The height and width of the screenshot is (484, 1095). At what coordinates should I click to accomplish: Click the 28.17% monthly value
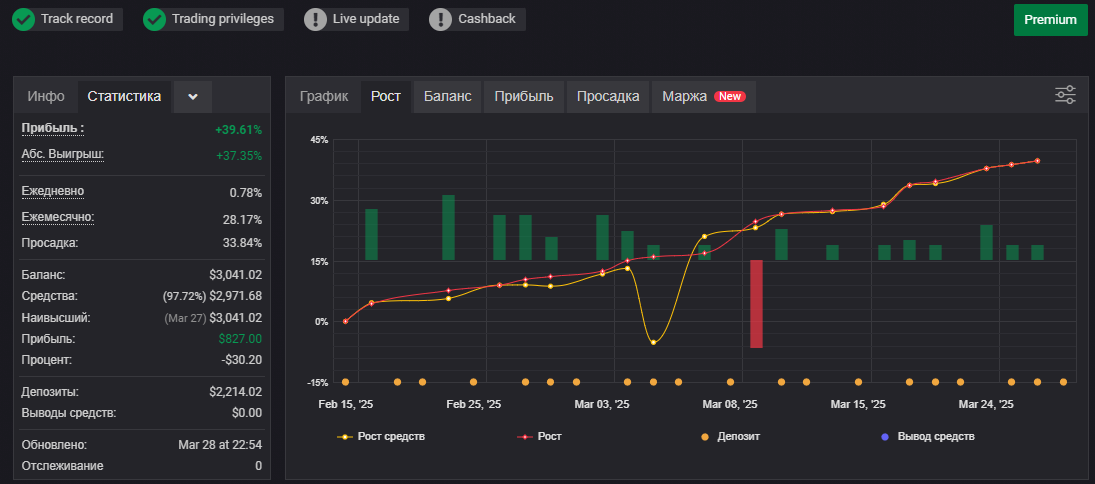(242, 220)
